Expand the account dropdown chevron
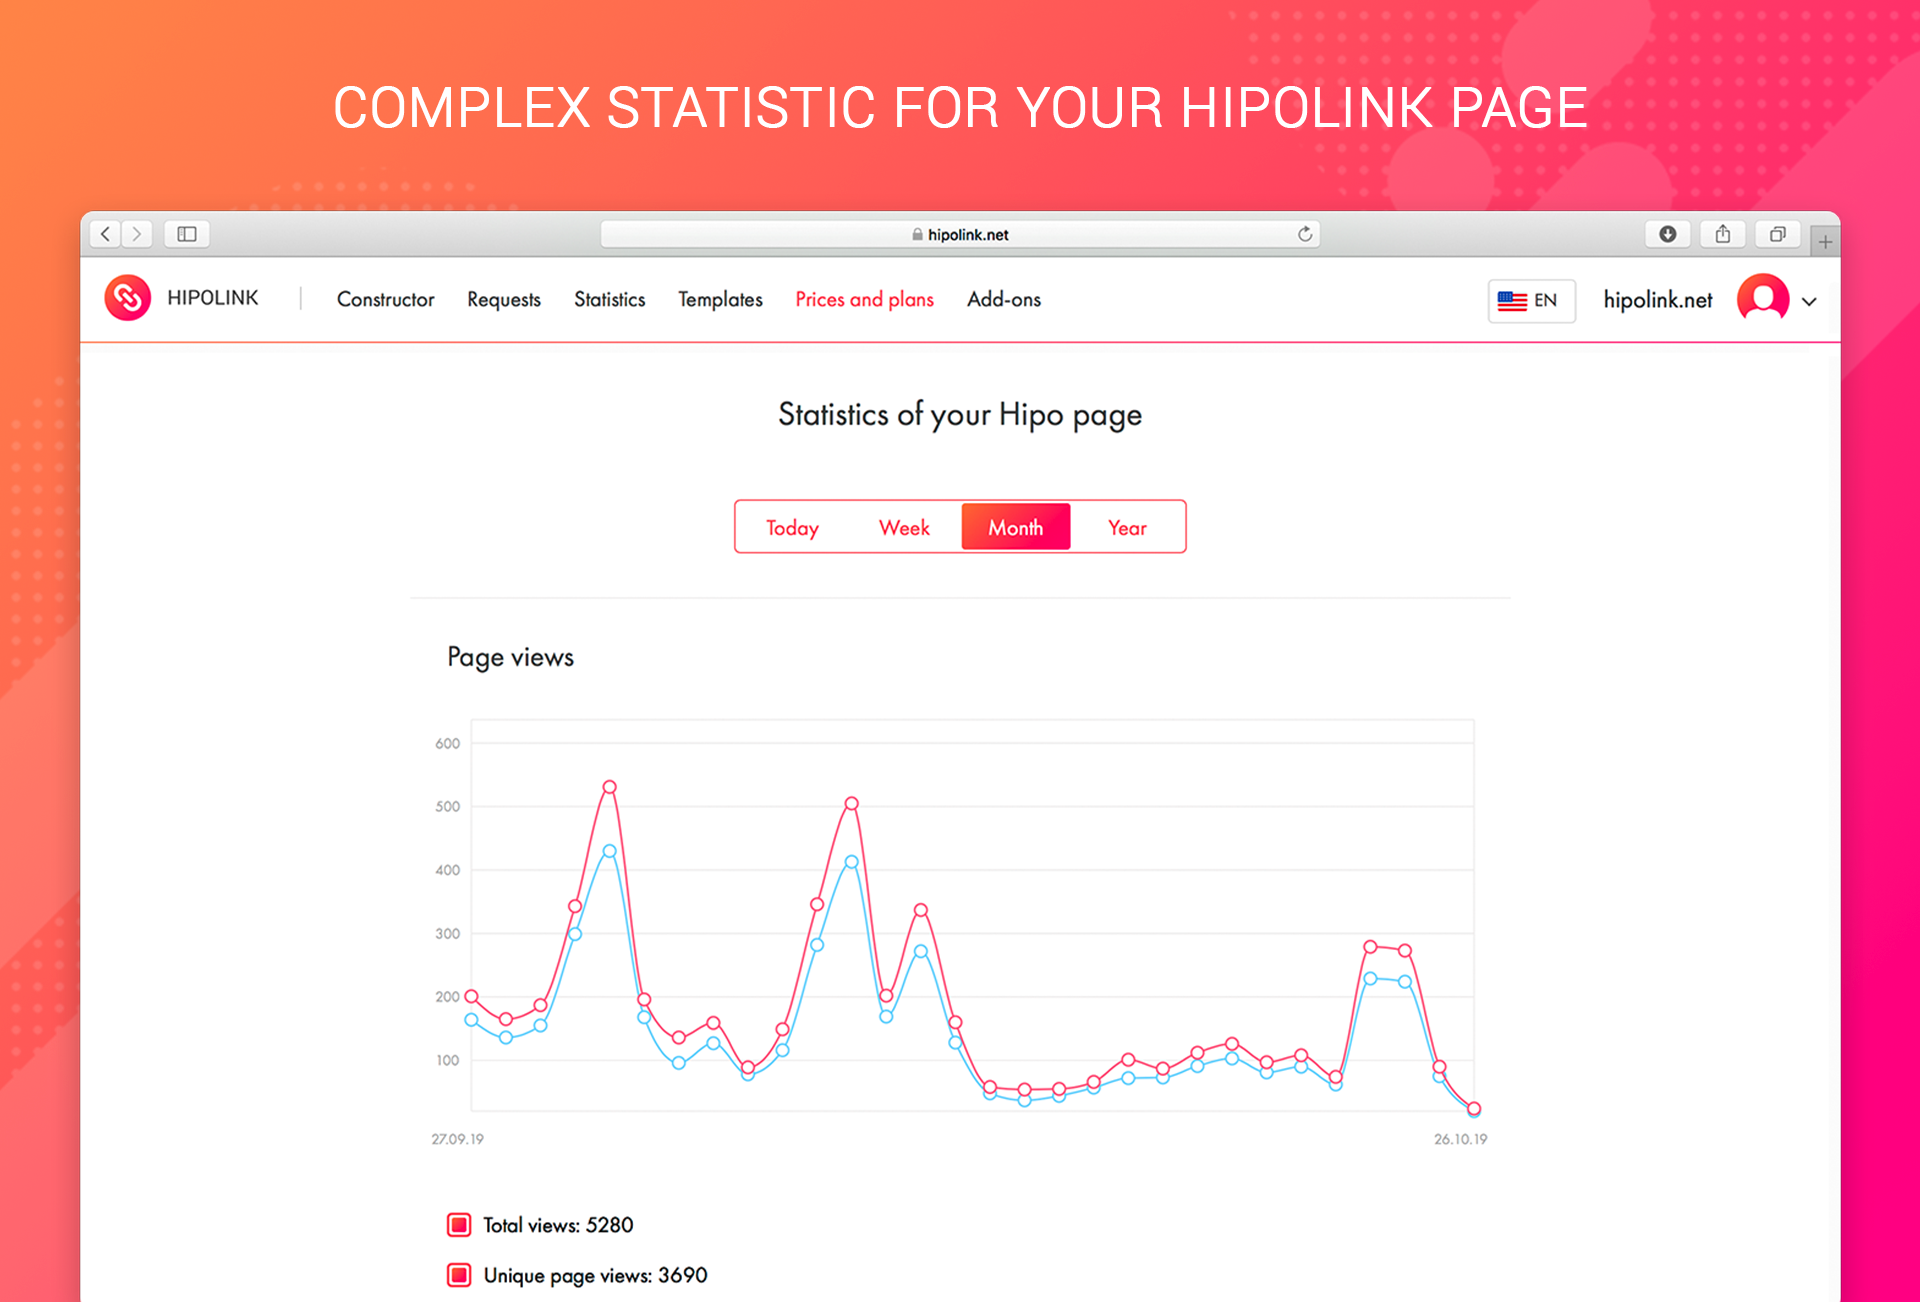The height and width of the screenshot is (1302, 1920). (x=1808, y=300)
